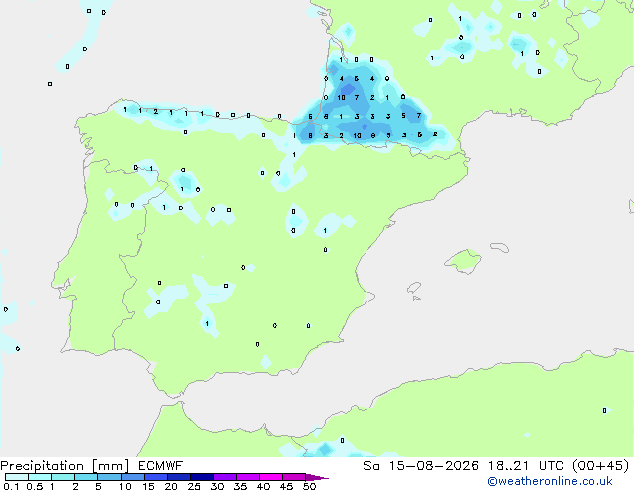Click the 0.1 to 0.5 mm legend swatch

(17, 477)
